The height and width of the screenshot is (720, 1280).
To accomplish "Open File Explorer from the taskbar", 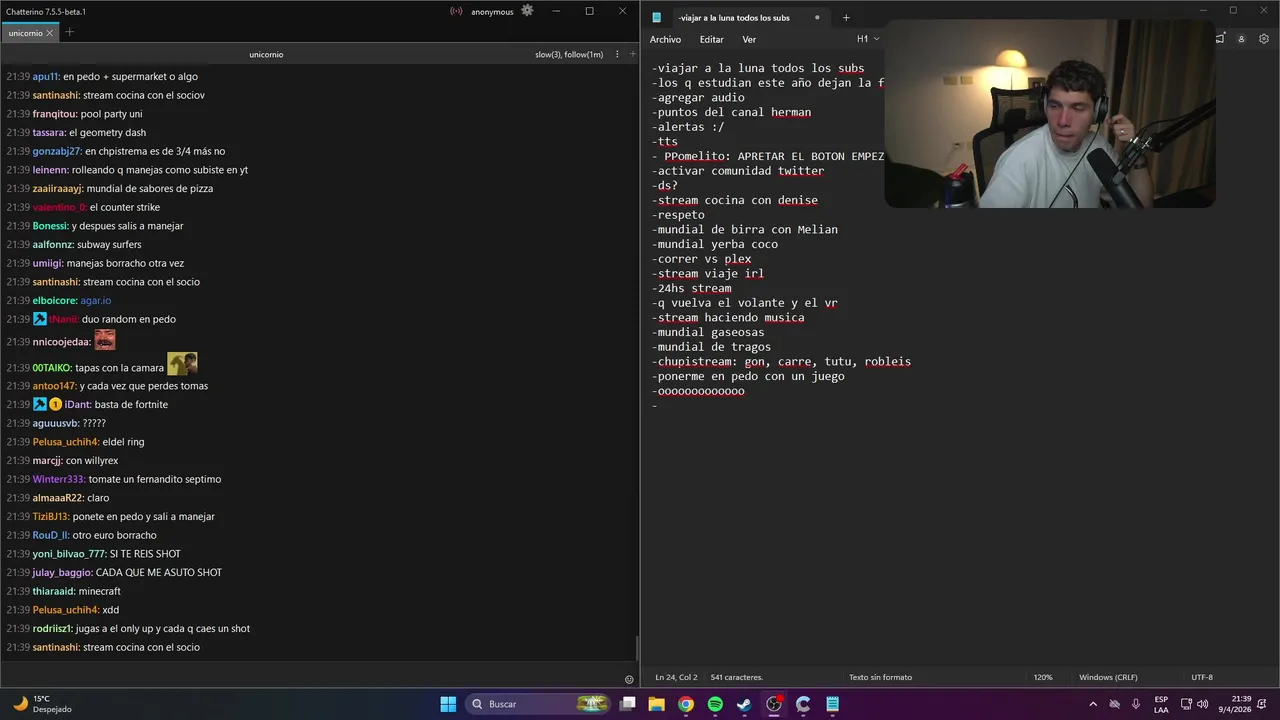I will click(657, 704).
